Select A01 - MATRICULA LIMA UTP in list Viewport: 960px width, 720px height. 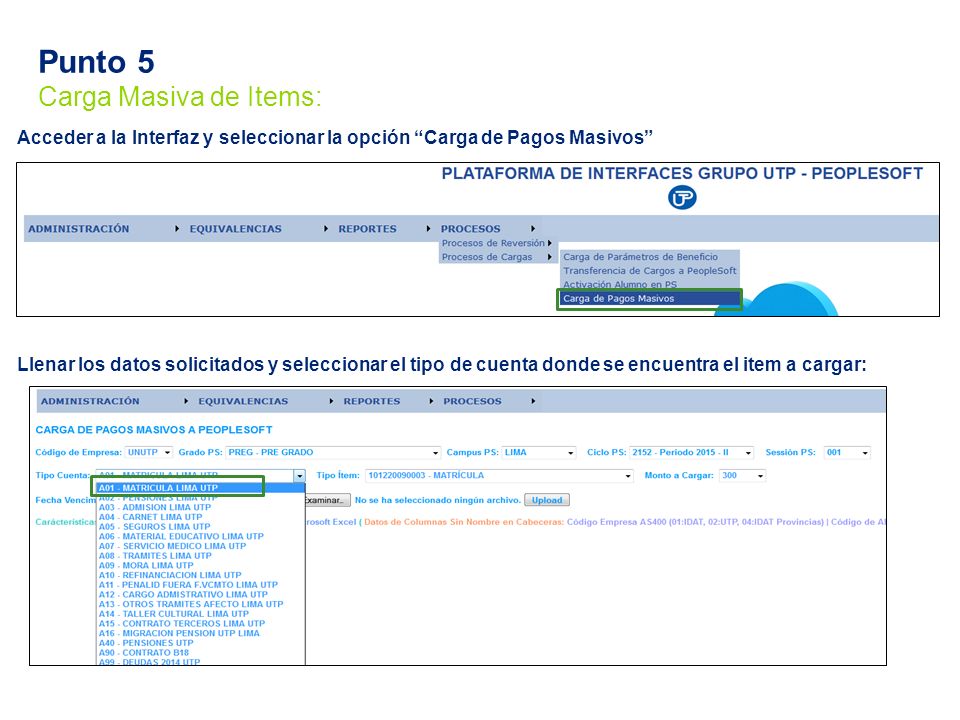click(x=201, y=488)
